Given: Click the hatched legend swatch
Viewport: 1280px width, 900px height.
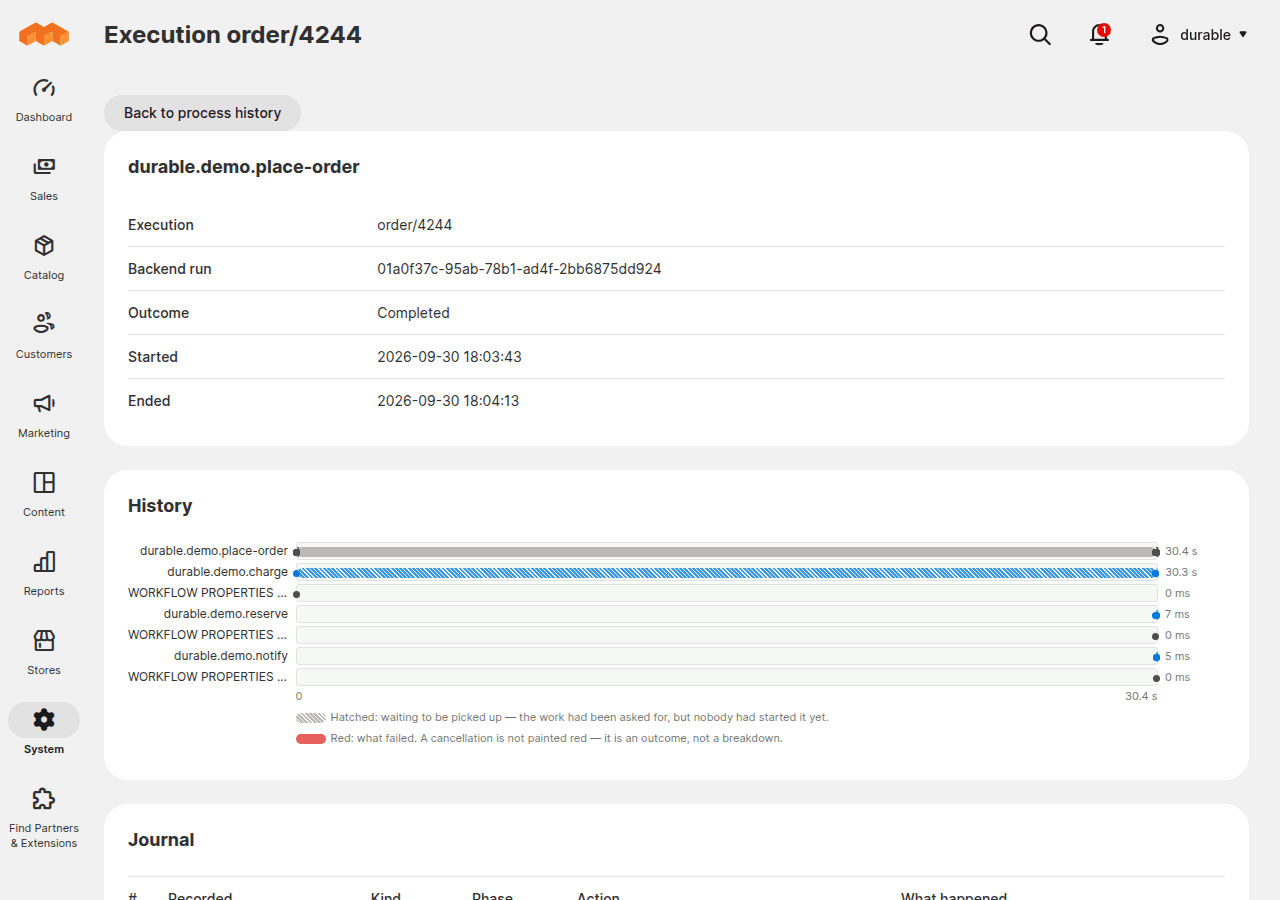Looking at the screenshot, I should click(311, 718).
